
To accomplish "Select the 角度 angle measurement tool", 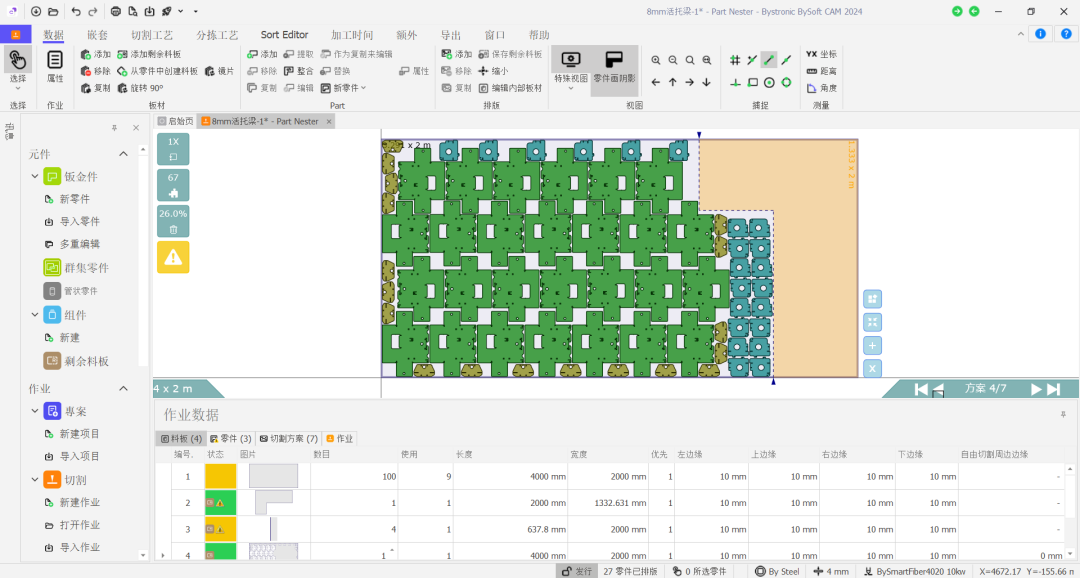I will pyautogui.click(x=821, y=88).
